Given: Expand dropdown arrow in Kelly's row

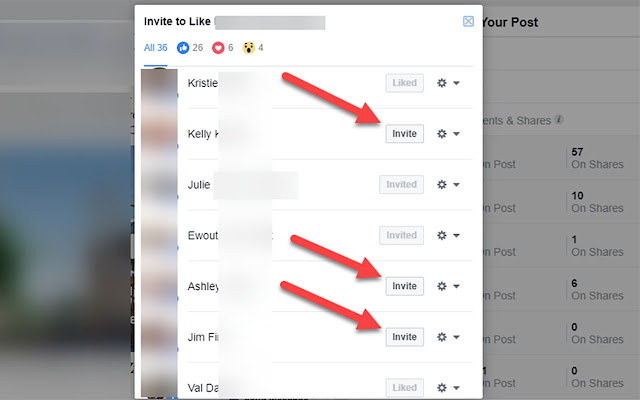Looking at the screenshot, I should [x=456, y=134].
